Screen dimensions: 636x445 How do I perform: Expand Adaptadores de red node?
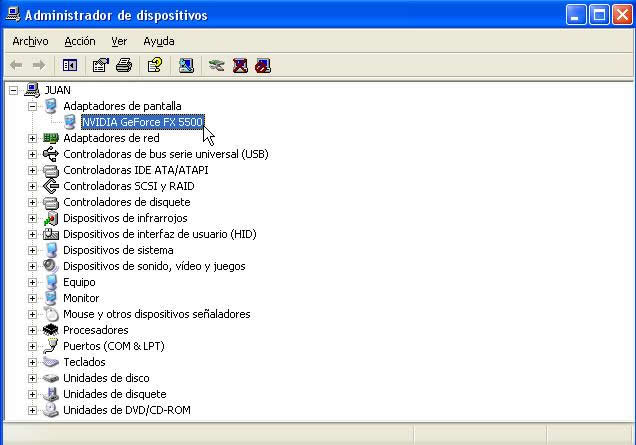click(32, 138)
